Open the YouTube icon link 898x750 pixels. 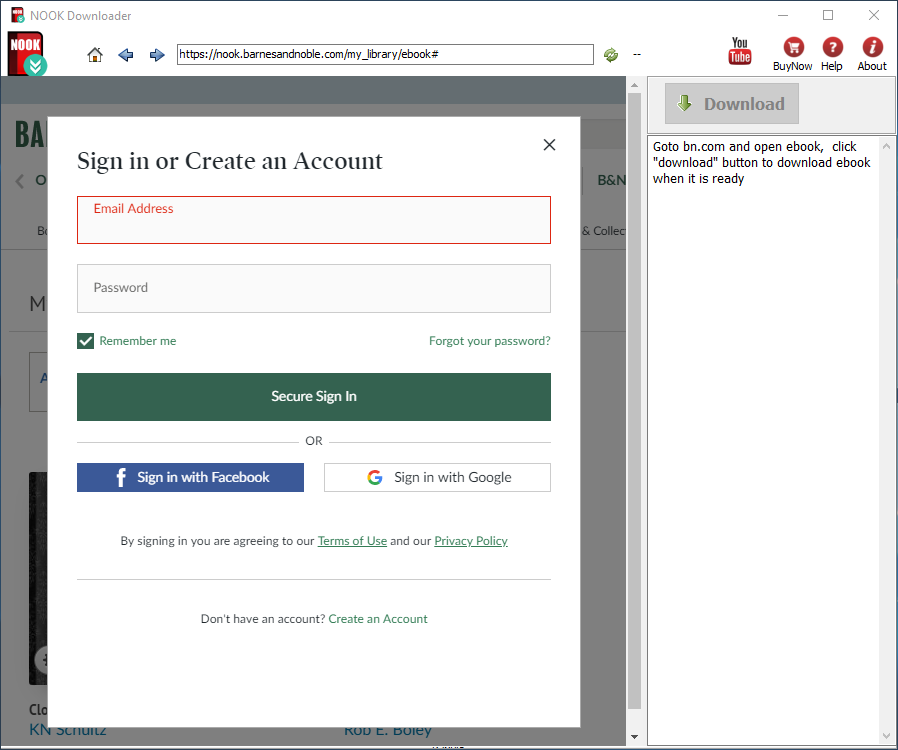click(739, 51)
